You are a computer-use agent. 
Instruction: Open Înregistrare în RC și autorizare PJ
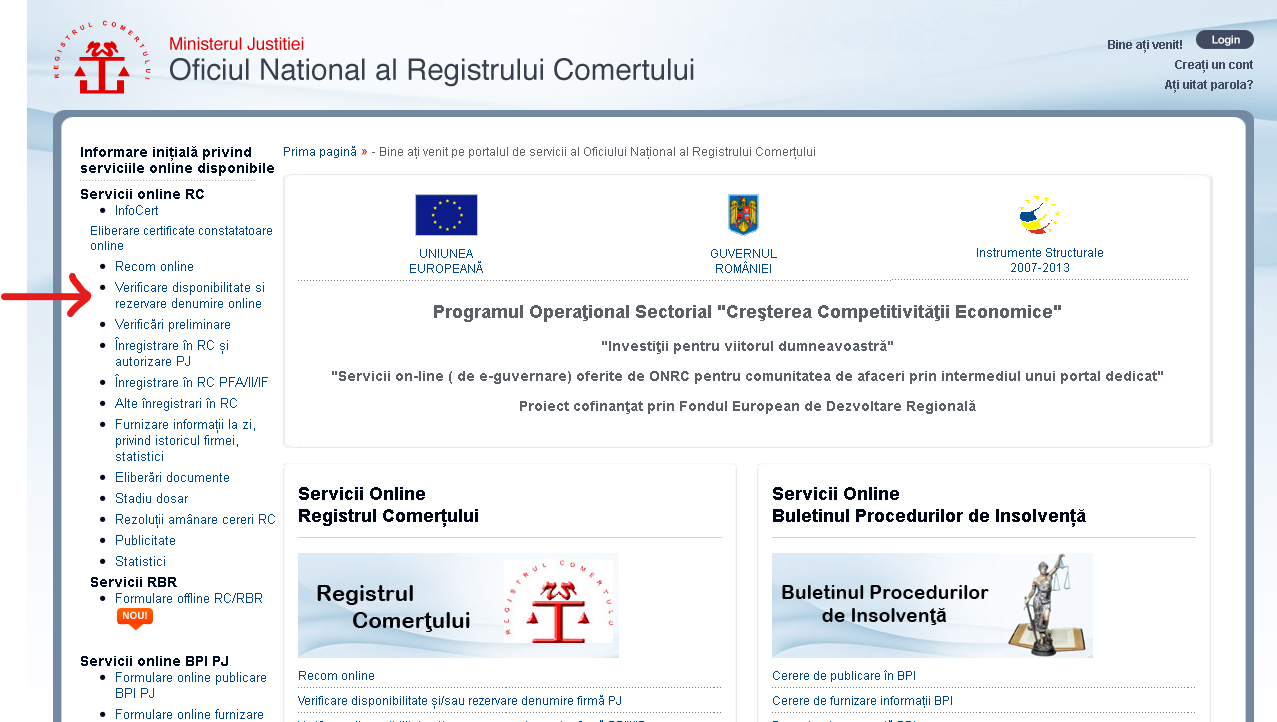coord(172,354)
